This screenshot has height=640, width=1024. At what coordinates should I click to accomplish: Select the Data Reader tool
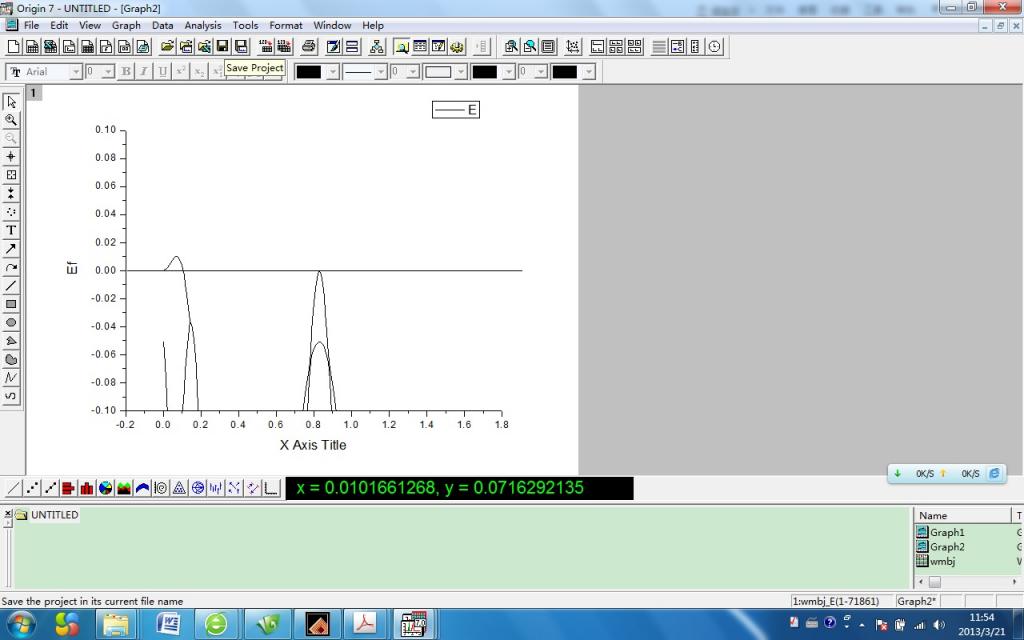(11, 175)
